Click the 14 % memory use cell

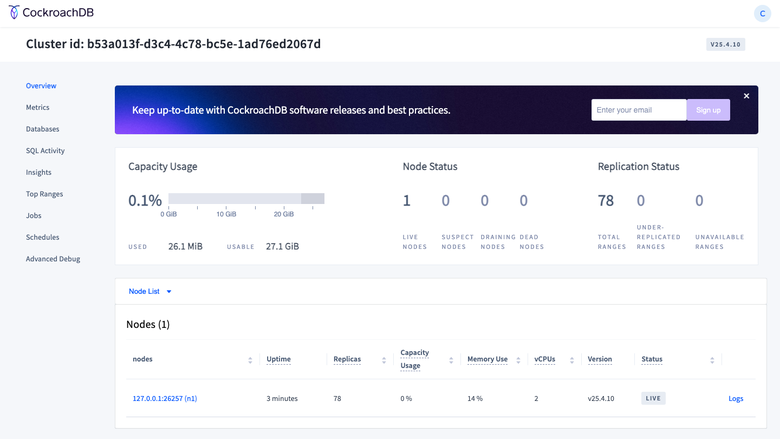(x=475, y=398)
